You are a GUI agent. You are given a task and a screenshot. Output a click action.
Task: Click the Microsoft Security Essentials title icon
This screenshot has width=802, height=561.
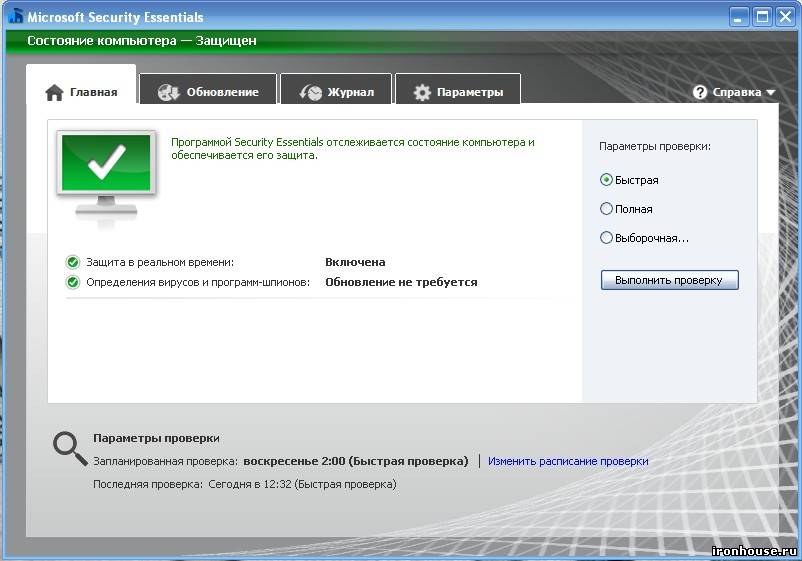[16, 16]
